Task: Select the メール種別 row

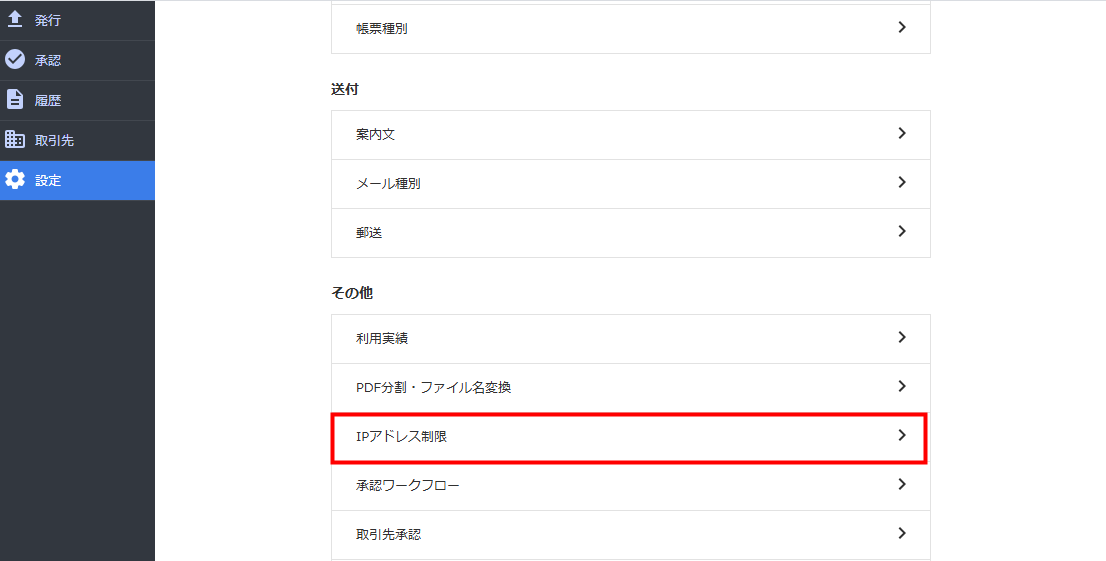Action: (x=631, y=183)
